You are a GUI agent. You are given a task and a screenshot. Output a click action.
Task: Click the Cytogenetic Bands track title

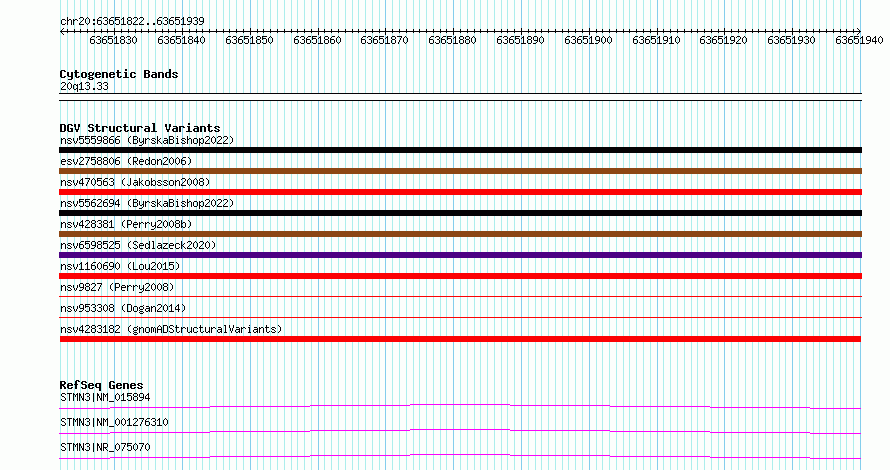click(119, 74)
